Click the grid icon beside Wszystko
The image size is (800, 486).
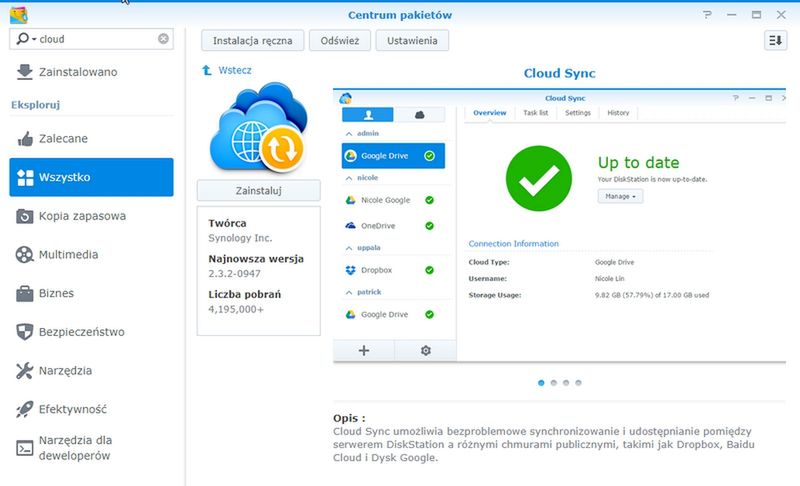coord(25,177)
